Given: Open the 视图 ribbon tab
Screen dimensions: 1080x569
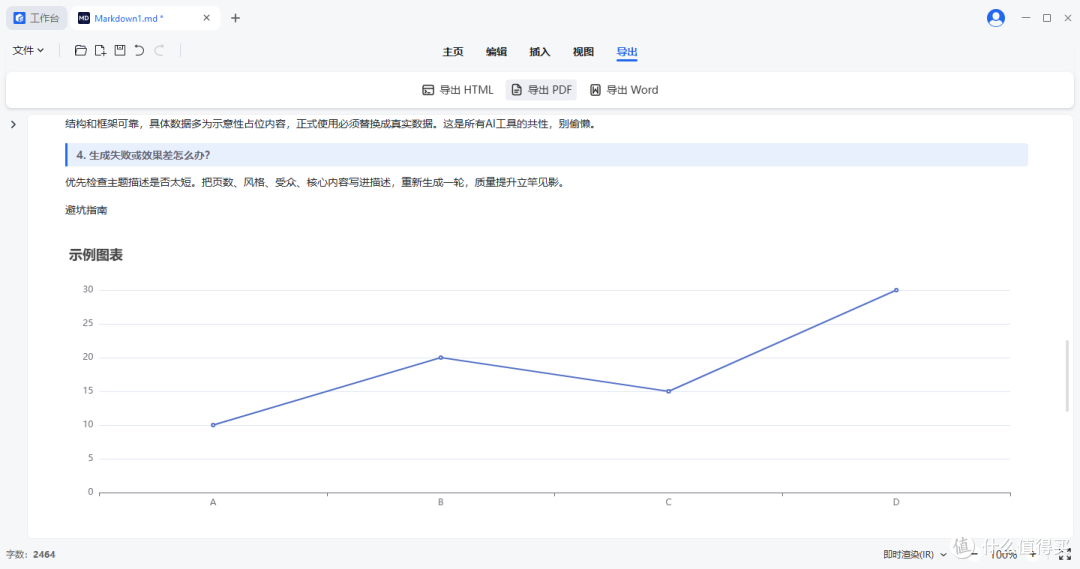Looking at the screenshot, I should (x=583, y=52).
